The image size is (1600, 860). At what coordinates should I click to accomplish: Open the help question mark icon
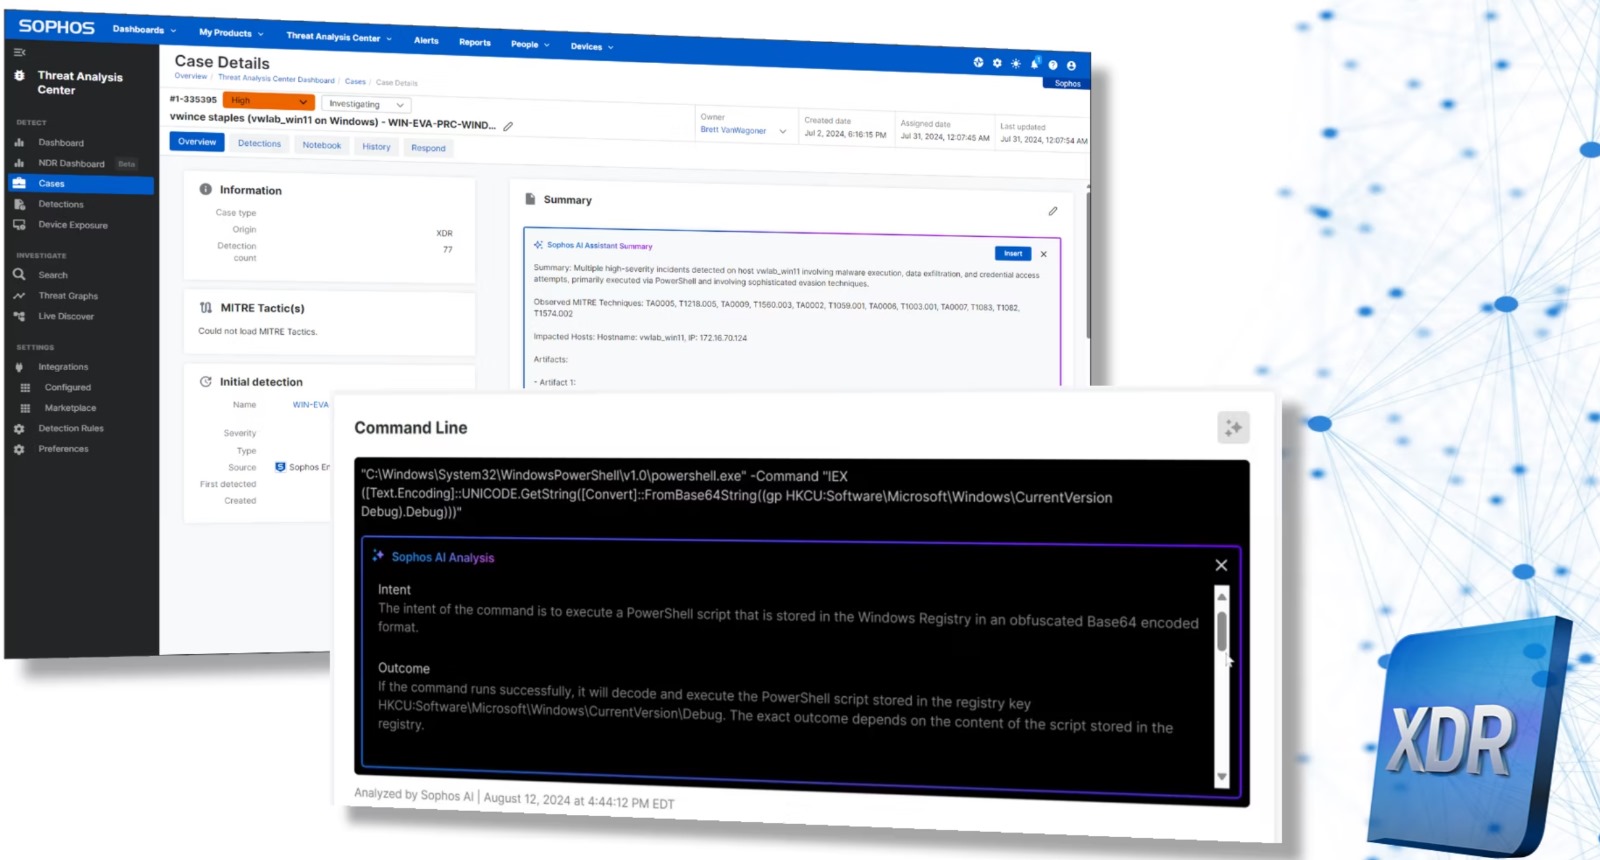pos(1053,65)
